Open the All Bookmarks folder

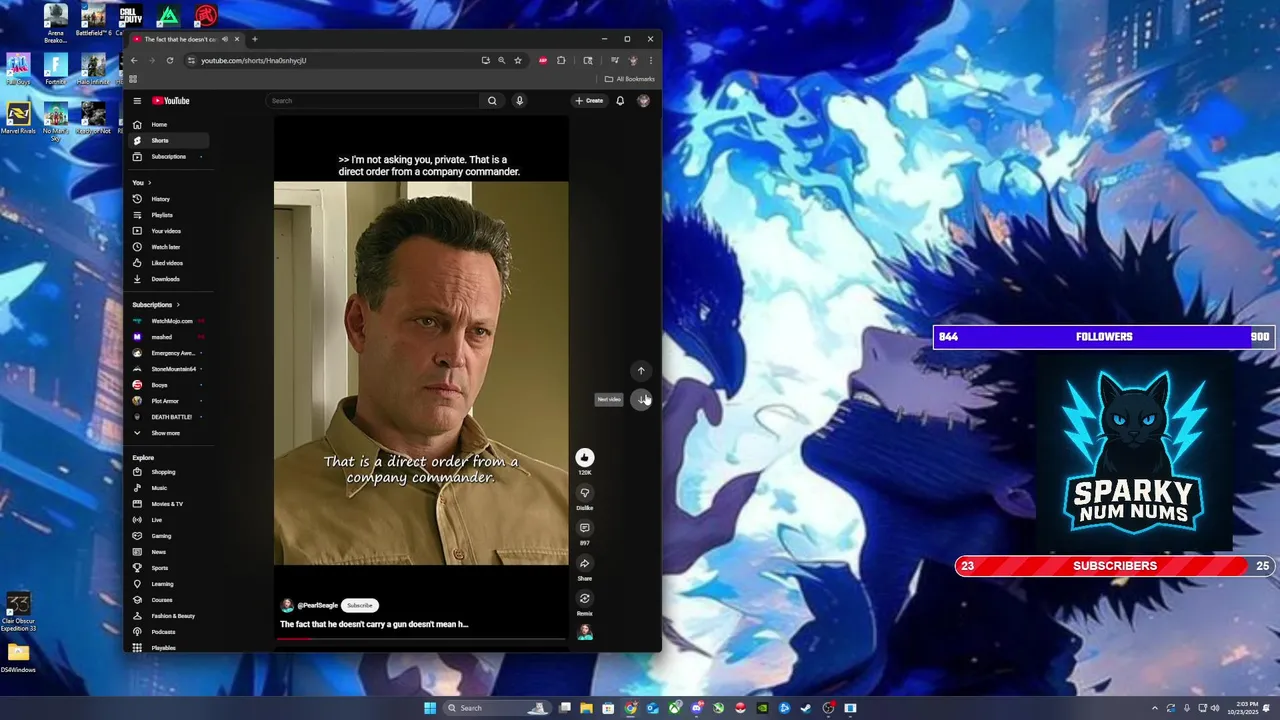click(x=630, y=79)
